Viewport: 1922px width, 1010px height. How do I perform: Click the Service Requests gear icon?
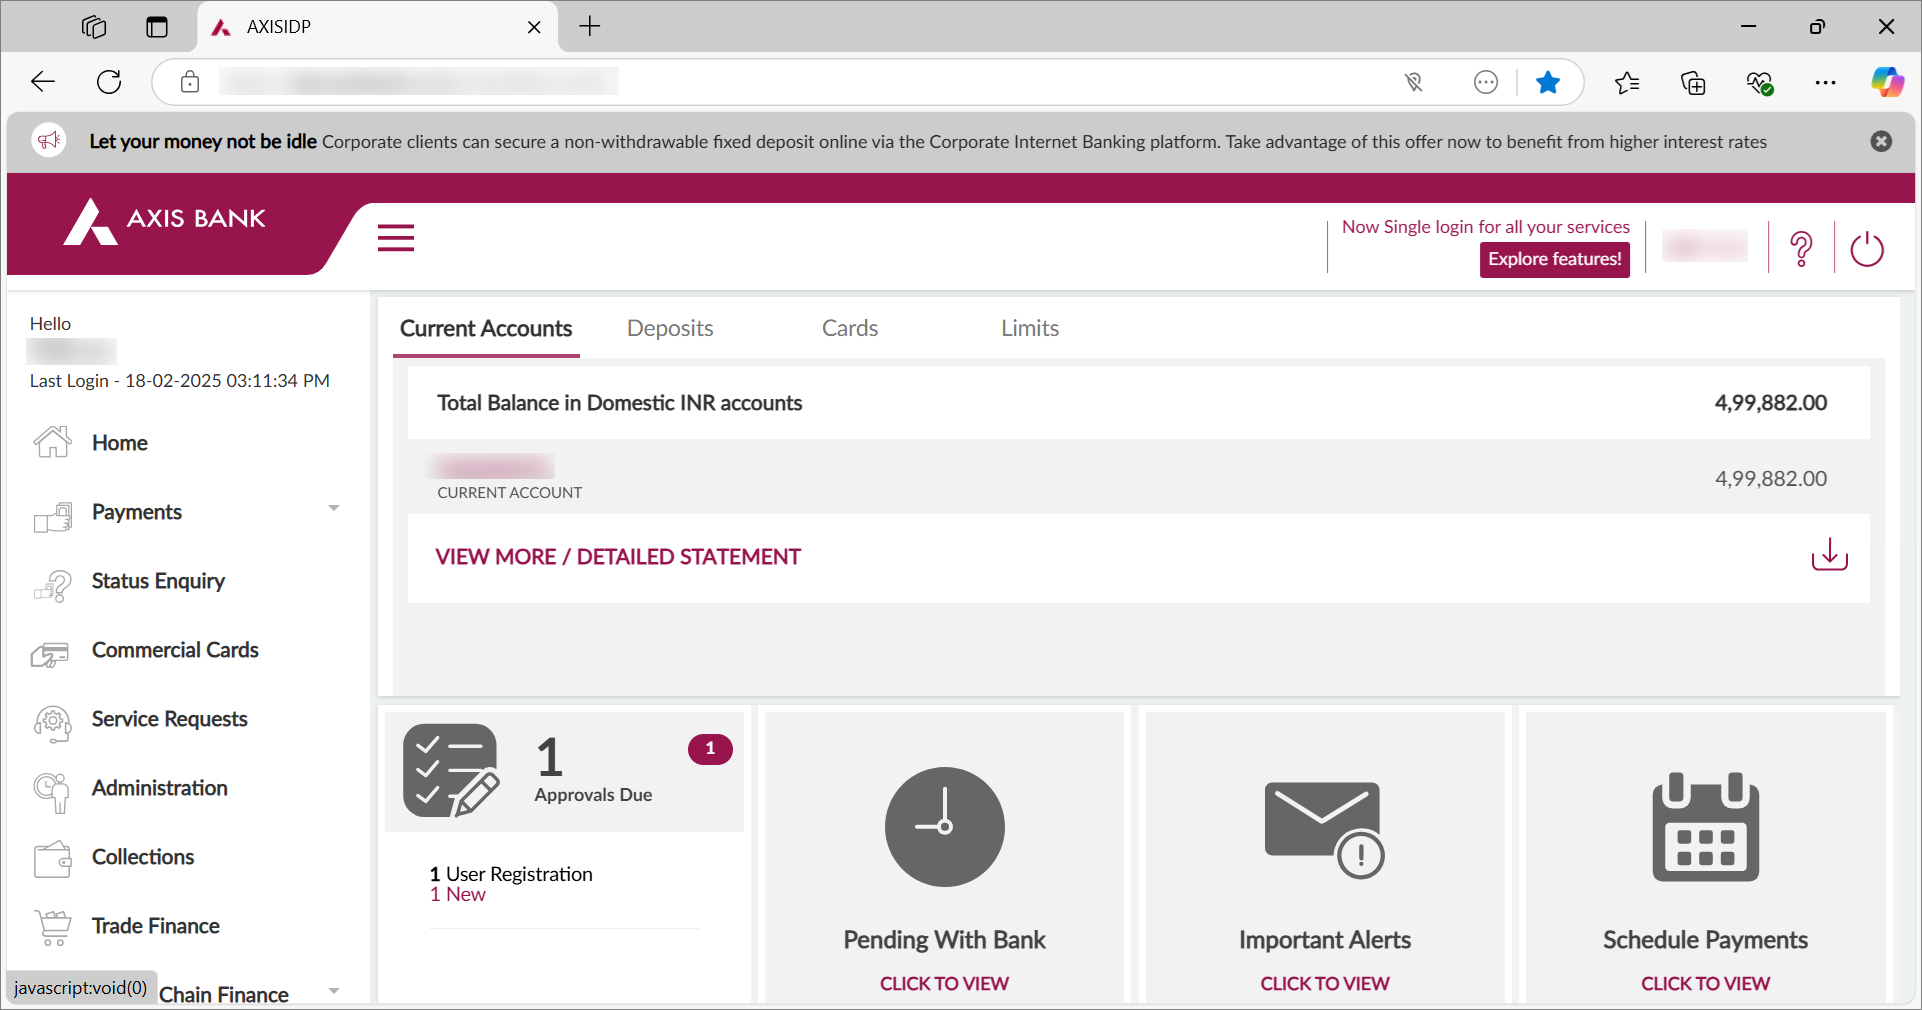(53, 723)
